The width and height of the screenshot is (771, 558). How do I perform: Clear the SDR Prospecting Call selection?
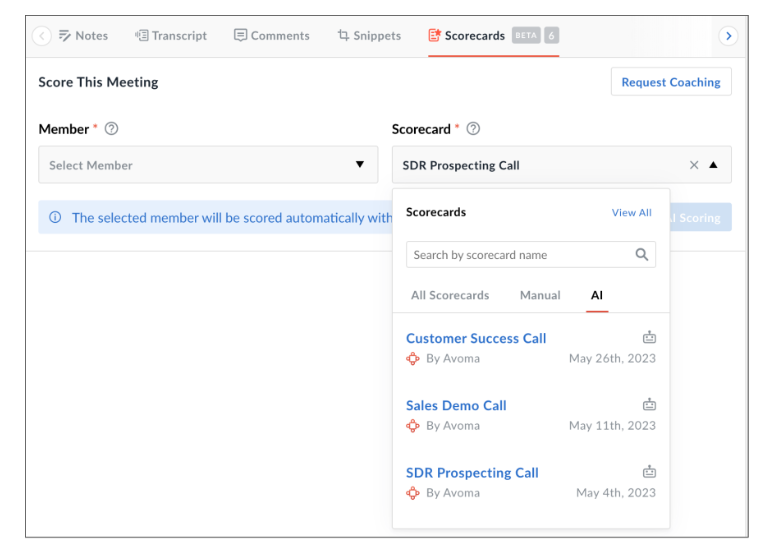pos(694,165)
